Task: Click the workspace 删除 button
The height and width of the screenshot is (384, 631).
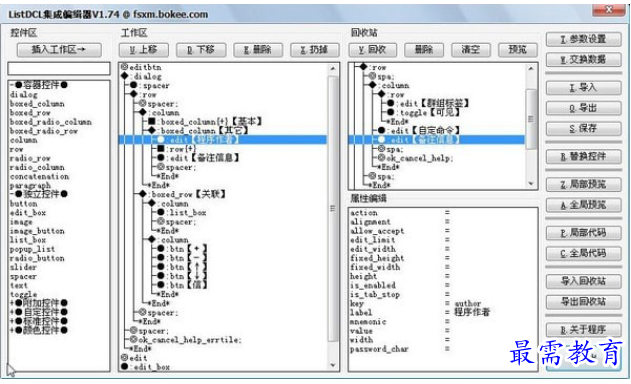Action: click(x=258, y=50)
